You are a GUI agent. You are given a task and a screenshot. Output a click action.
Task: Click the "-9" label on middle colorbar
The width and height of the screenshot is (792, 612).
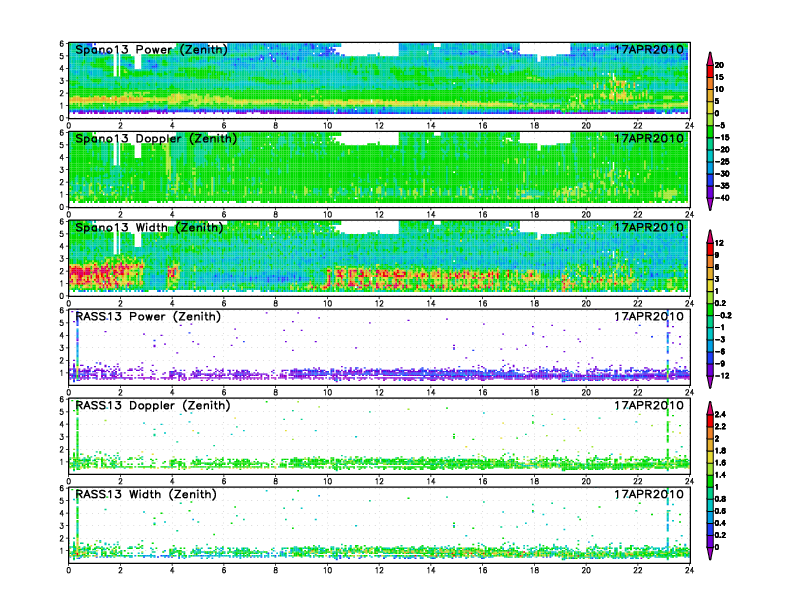click(720, 364)
